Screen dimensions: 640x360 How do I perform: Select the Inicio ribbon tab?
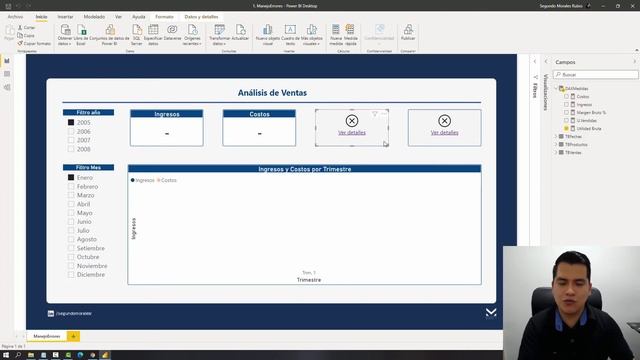(41, 17)
